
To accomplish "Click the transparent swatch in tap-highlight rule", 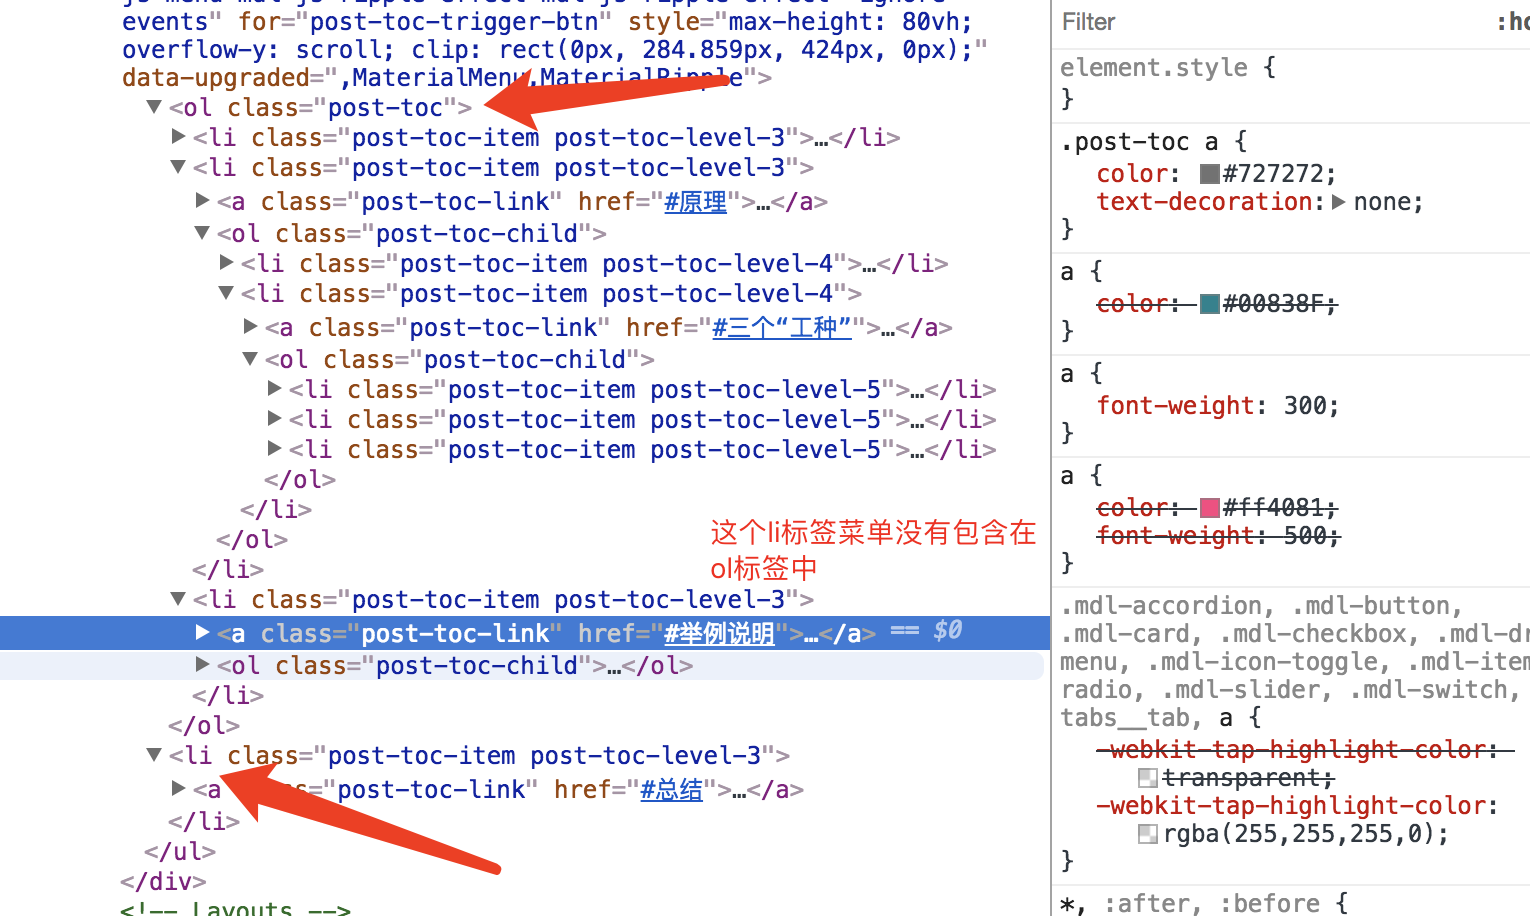I will coord(1146,776).
